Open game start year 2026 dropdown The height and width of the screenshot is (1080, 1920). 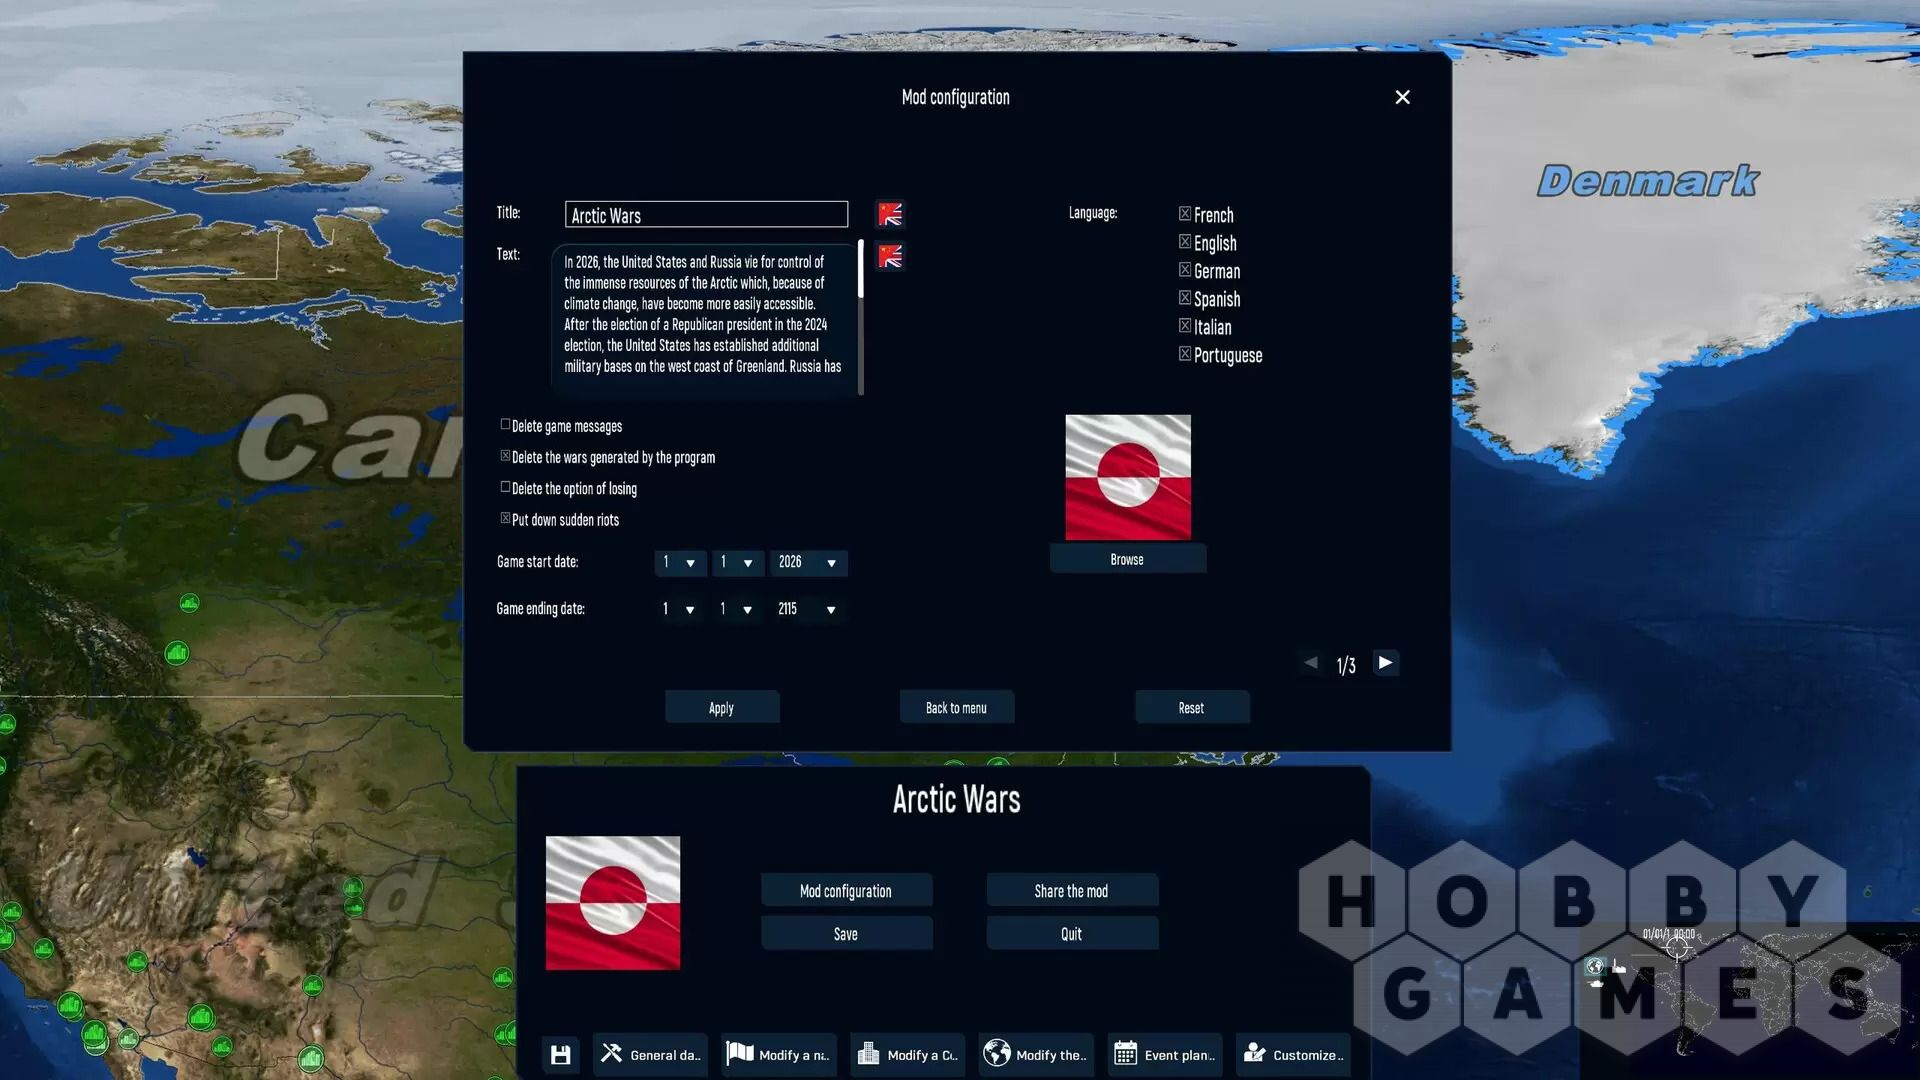point(808,563)
